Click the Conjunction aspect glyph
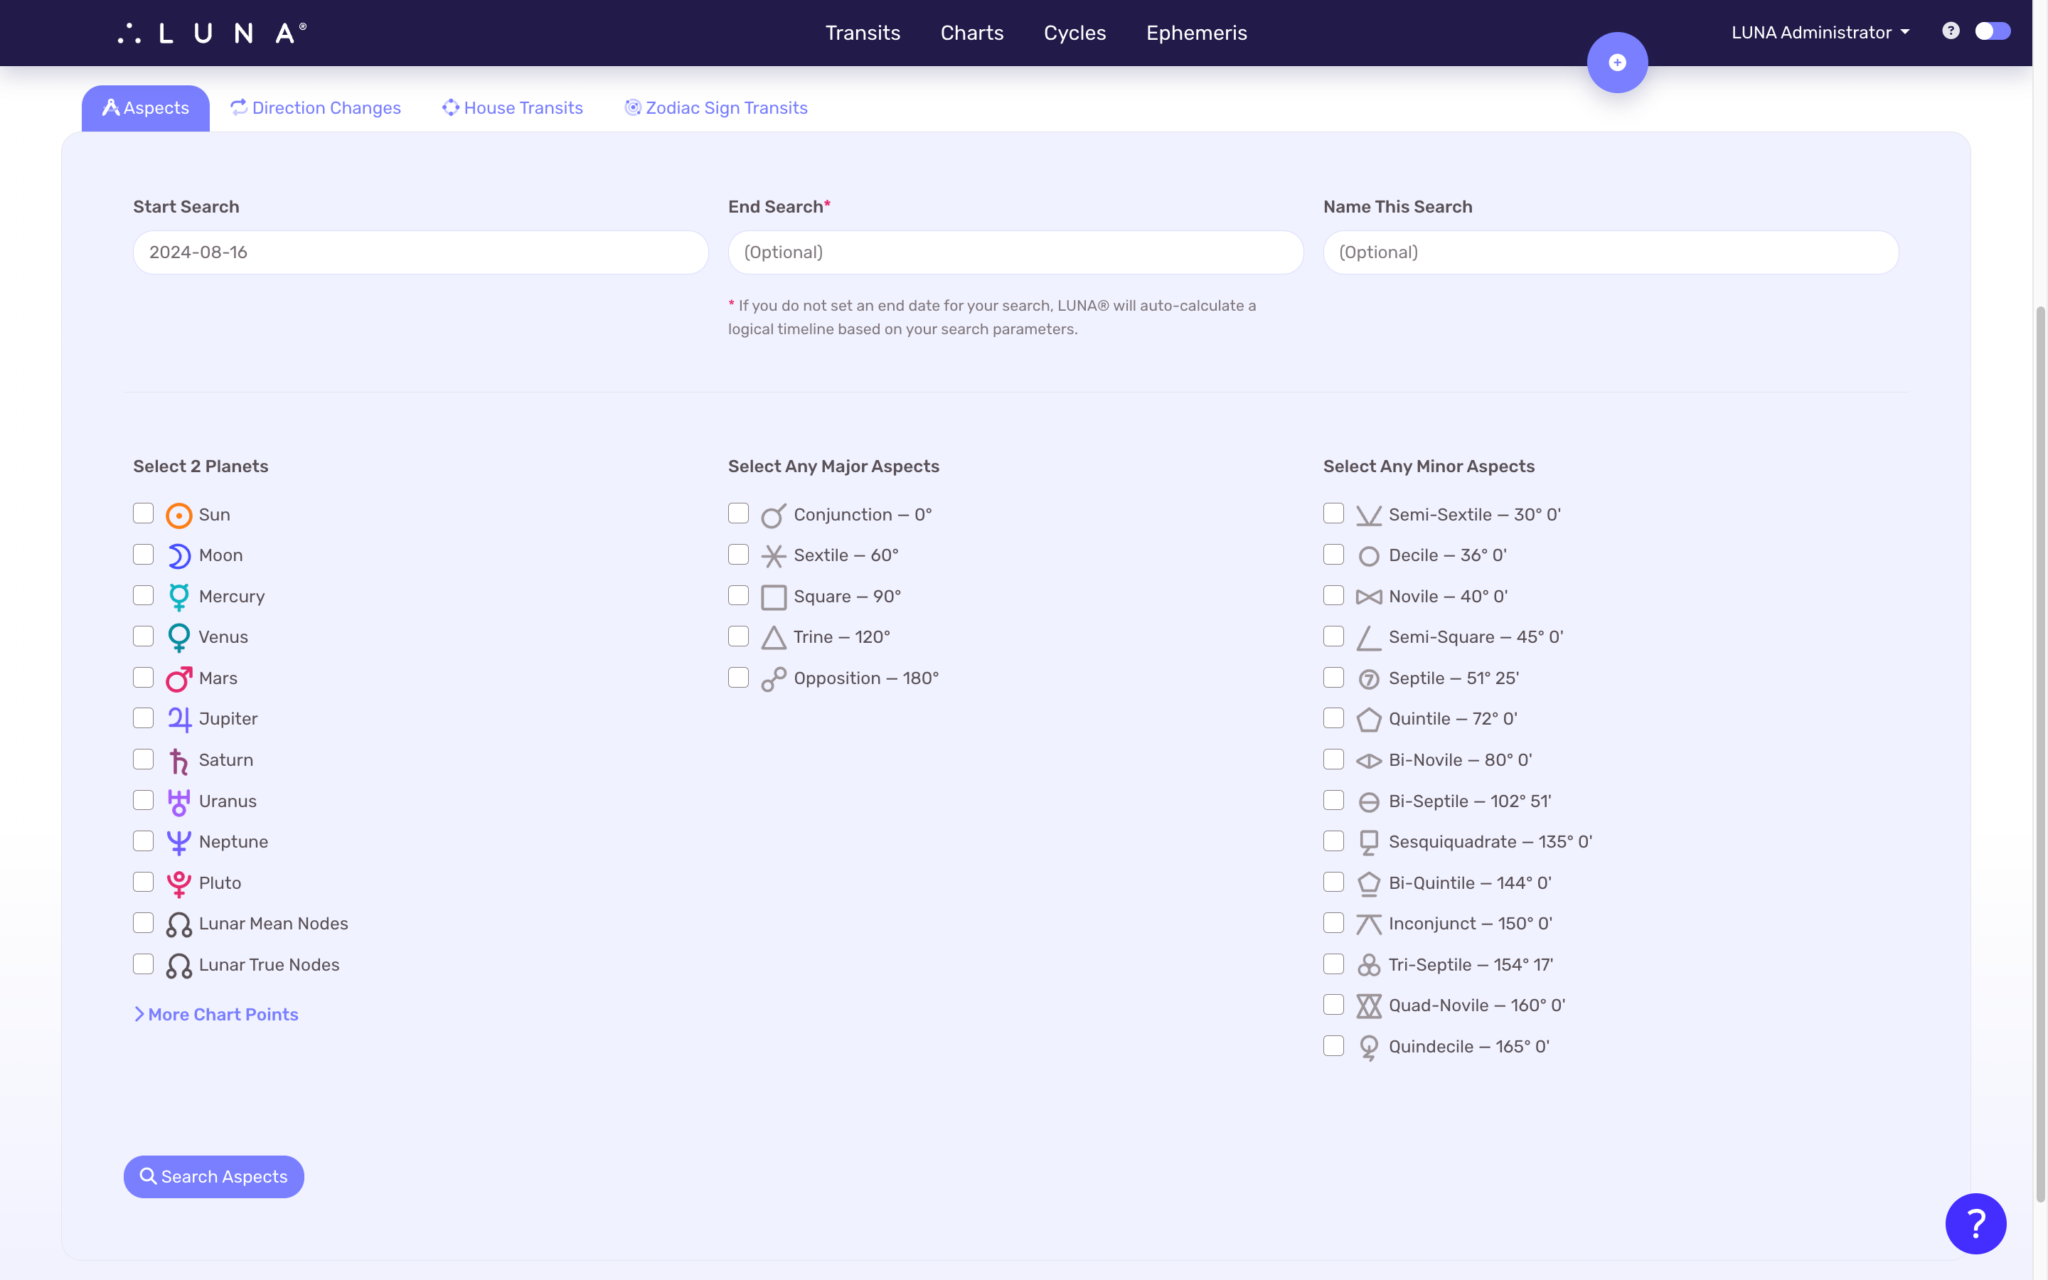This screenshot has height=1280, width=2048. tap(772, 514)
